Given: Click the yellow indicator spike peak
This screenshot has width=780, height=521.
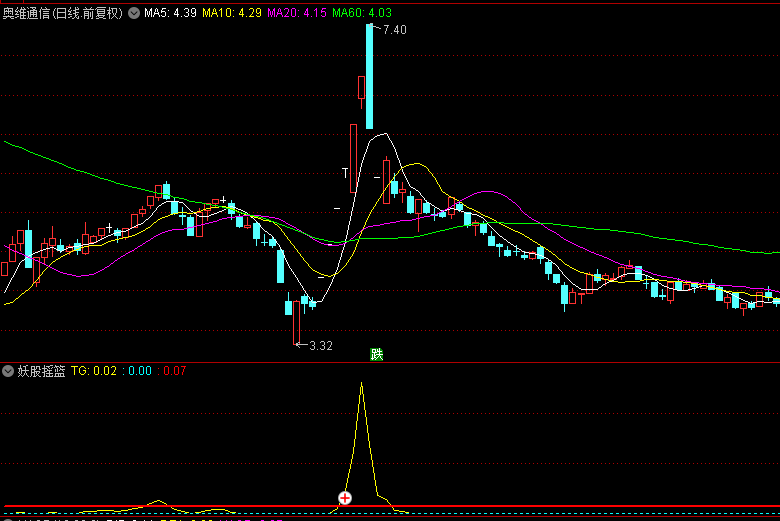Looking at the screenshot, I should click(361, 384).
